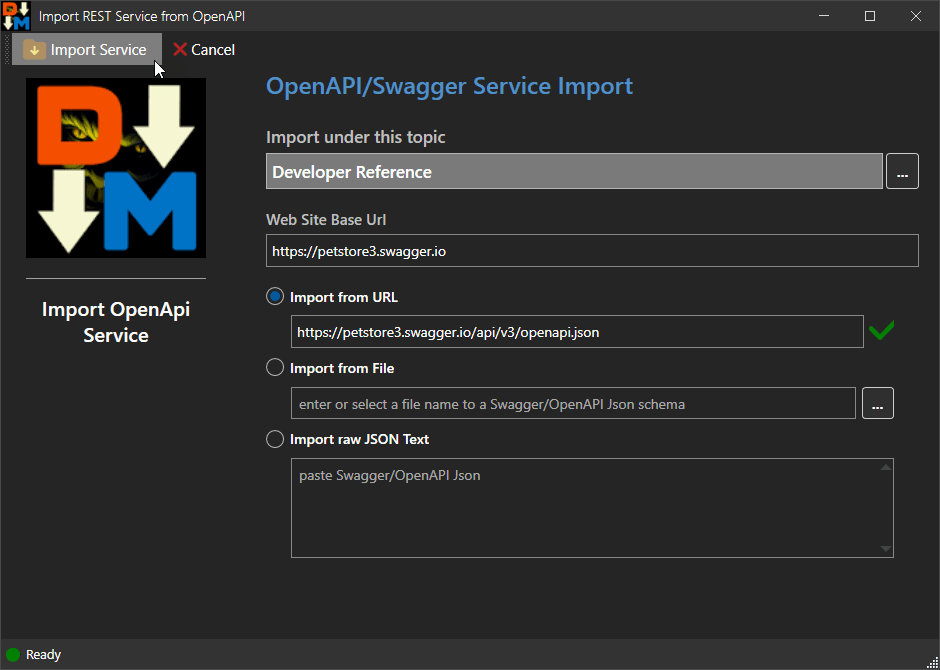Viewport: 940px width, 670px height.
Task: Maximize the Import REST Service window
Action: 870,16
